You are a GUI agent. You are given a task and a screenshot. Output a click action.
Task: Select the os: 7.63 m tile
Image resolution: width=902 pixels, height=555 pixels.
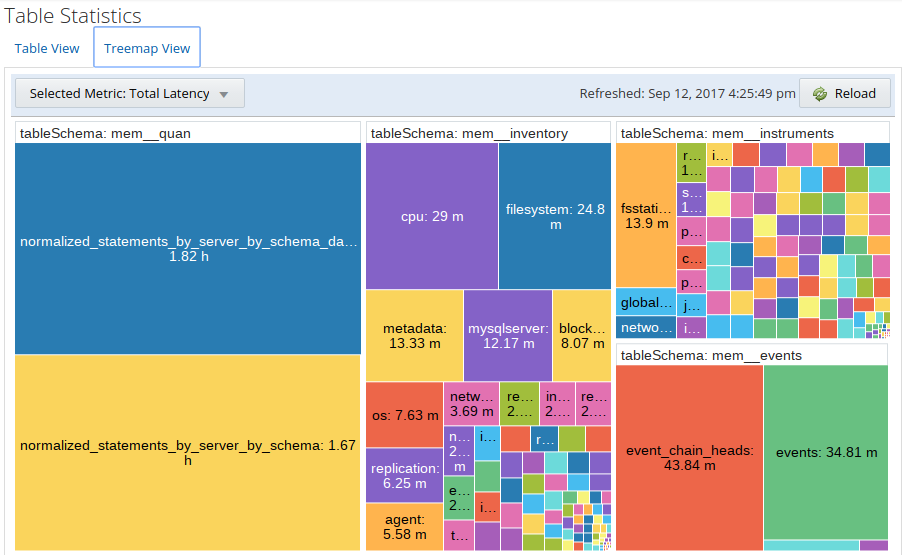405,415
